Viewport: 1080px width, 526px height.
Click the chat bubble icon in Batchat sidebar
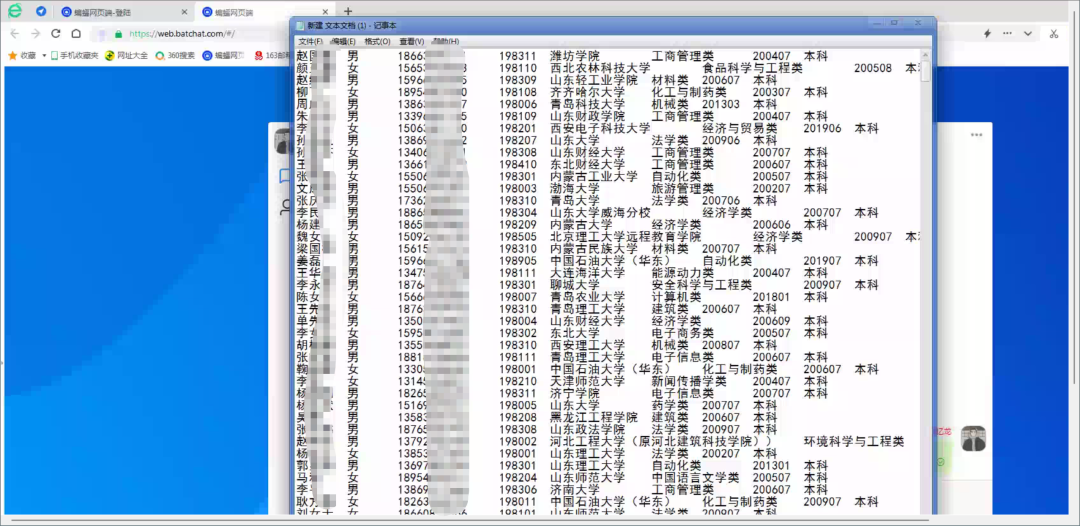pyautogui.click(x=284, y=176)
